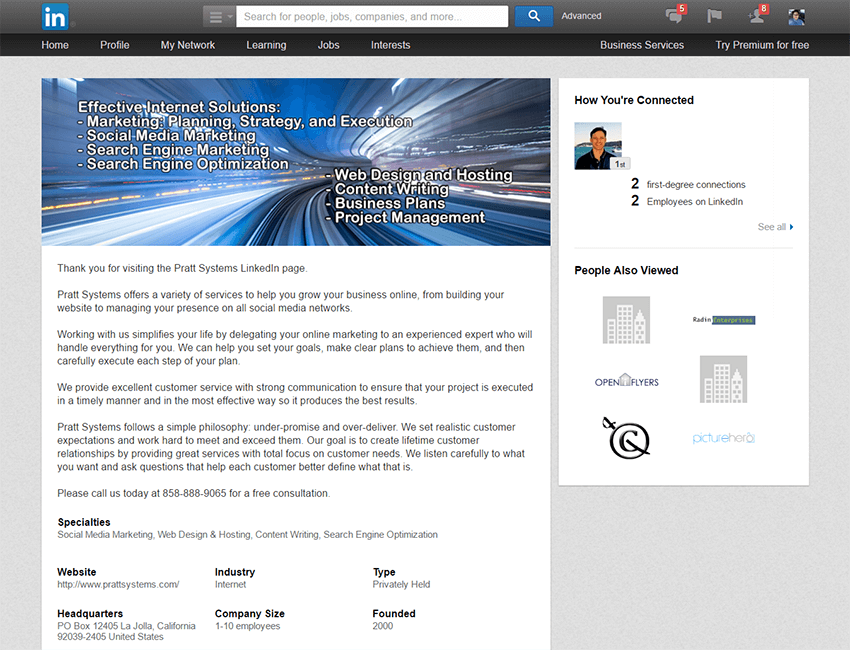
Task: Open the Radin Enterprises company logo
Action: coord(723,320)
